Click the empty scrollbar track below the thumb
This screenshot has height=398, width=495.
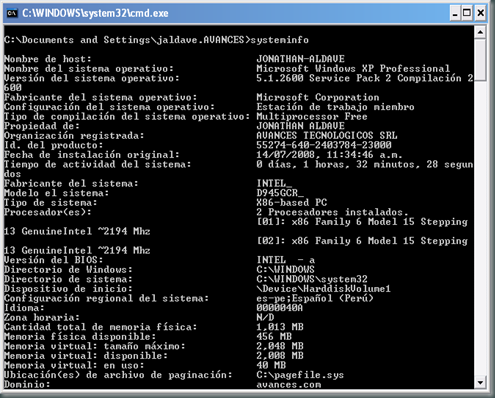(480, 228)
